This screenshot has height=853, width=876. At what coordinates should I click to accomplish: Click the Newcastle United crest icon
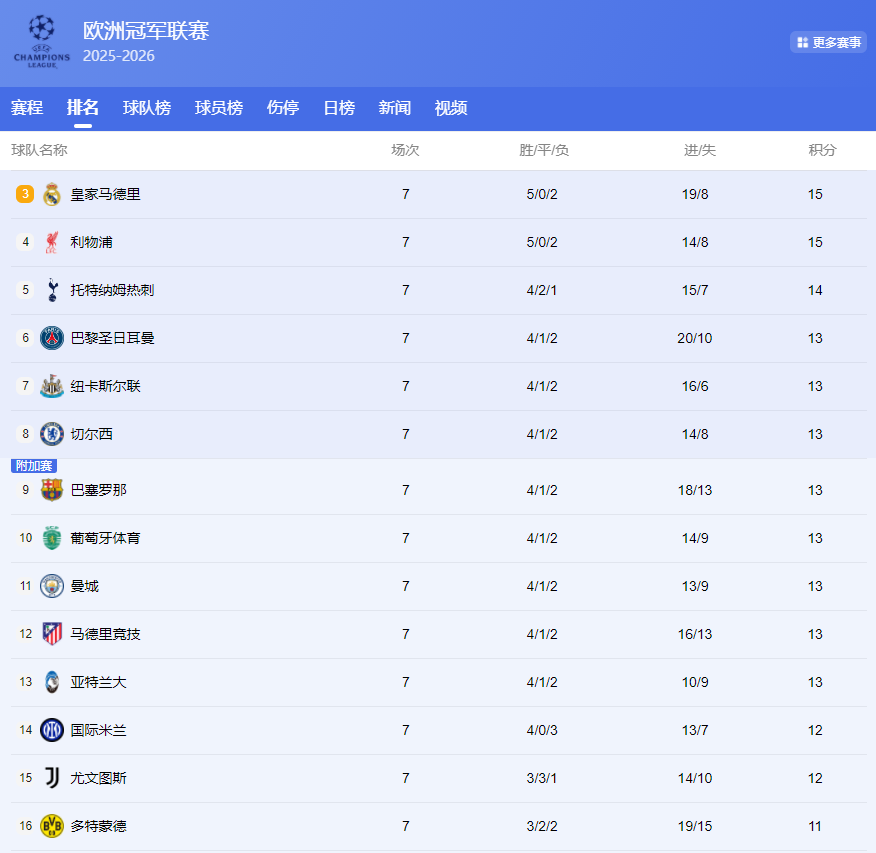tap(52, 387)
